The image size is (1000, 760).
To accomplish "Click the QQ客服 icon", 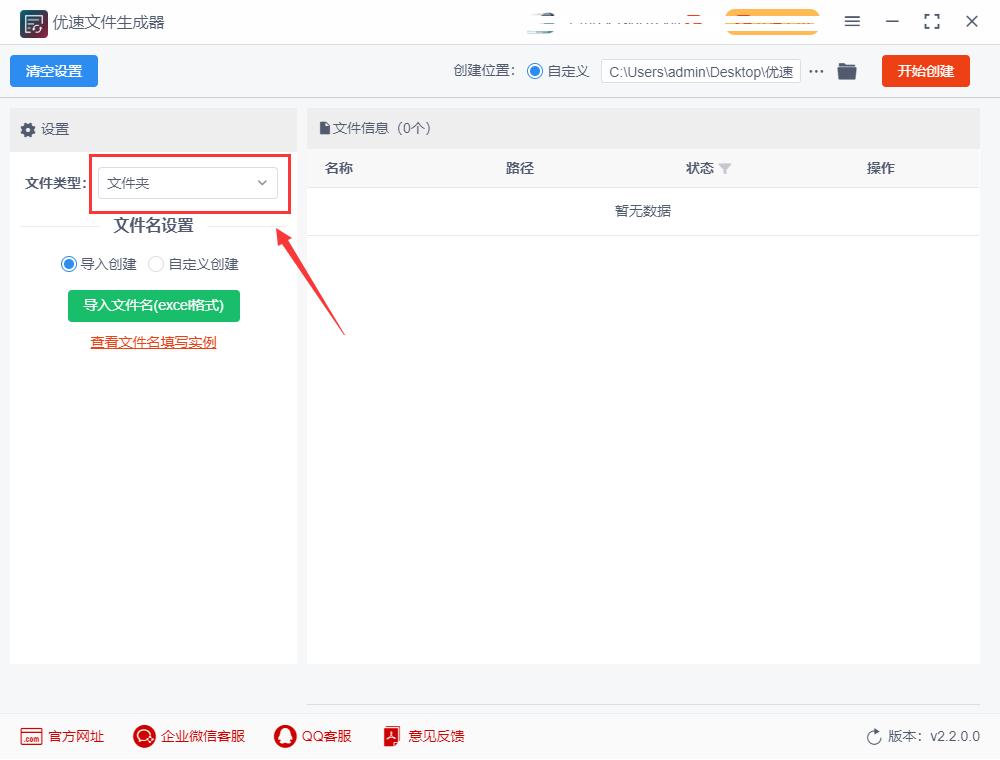I will point(281,736).
